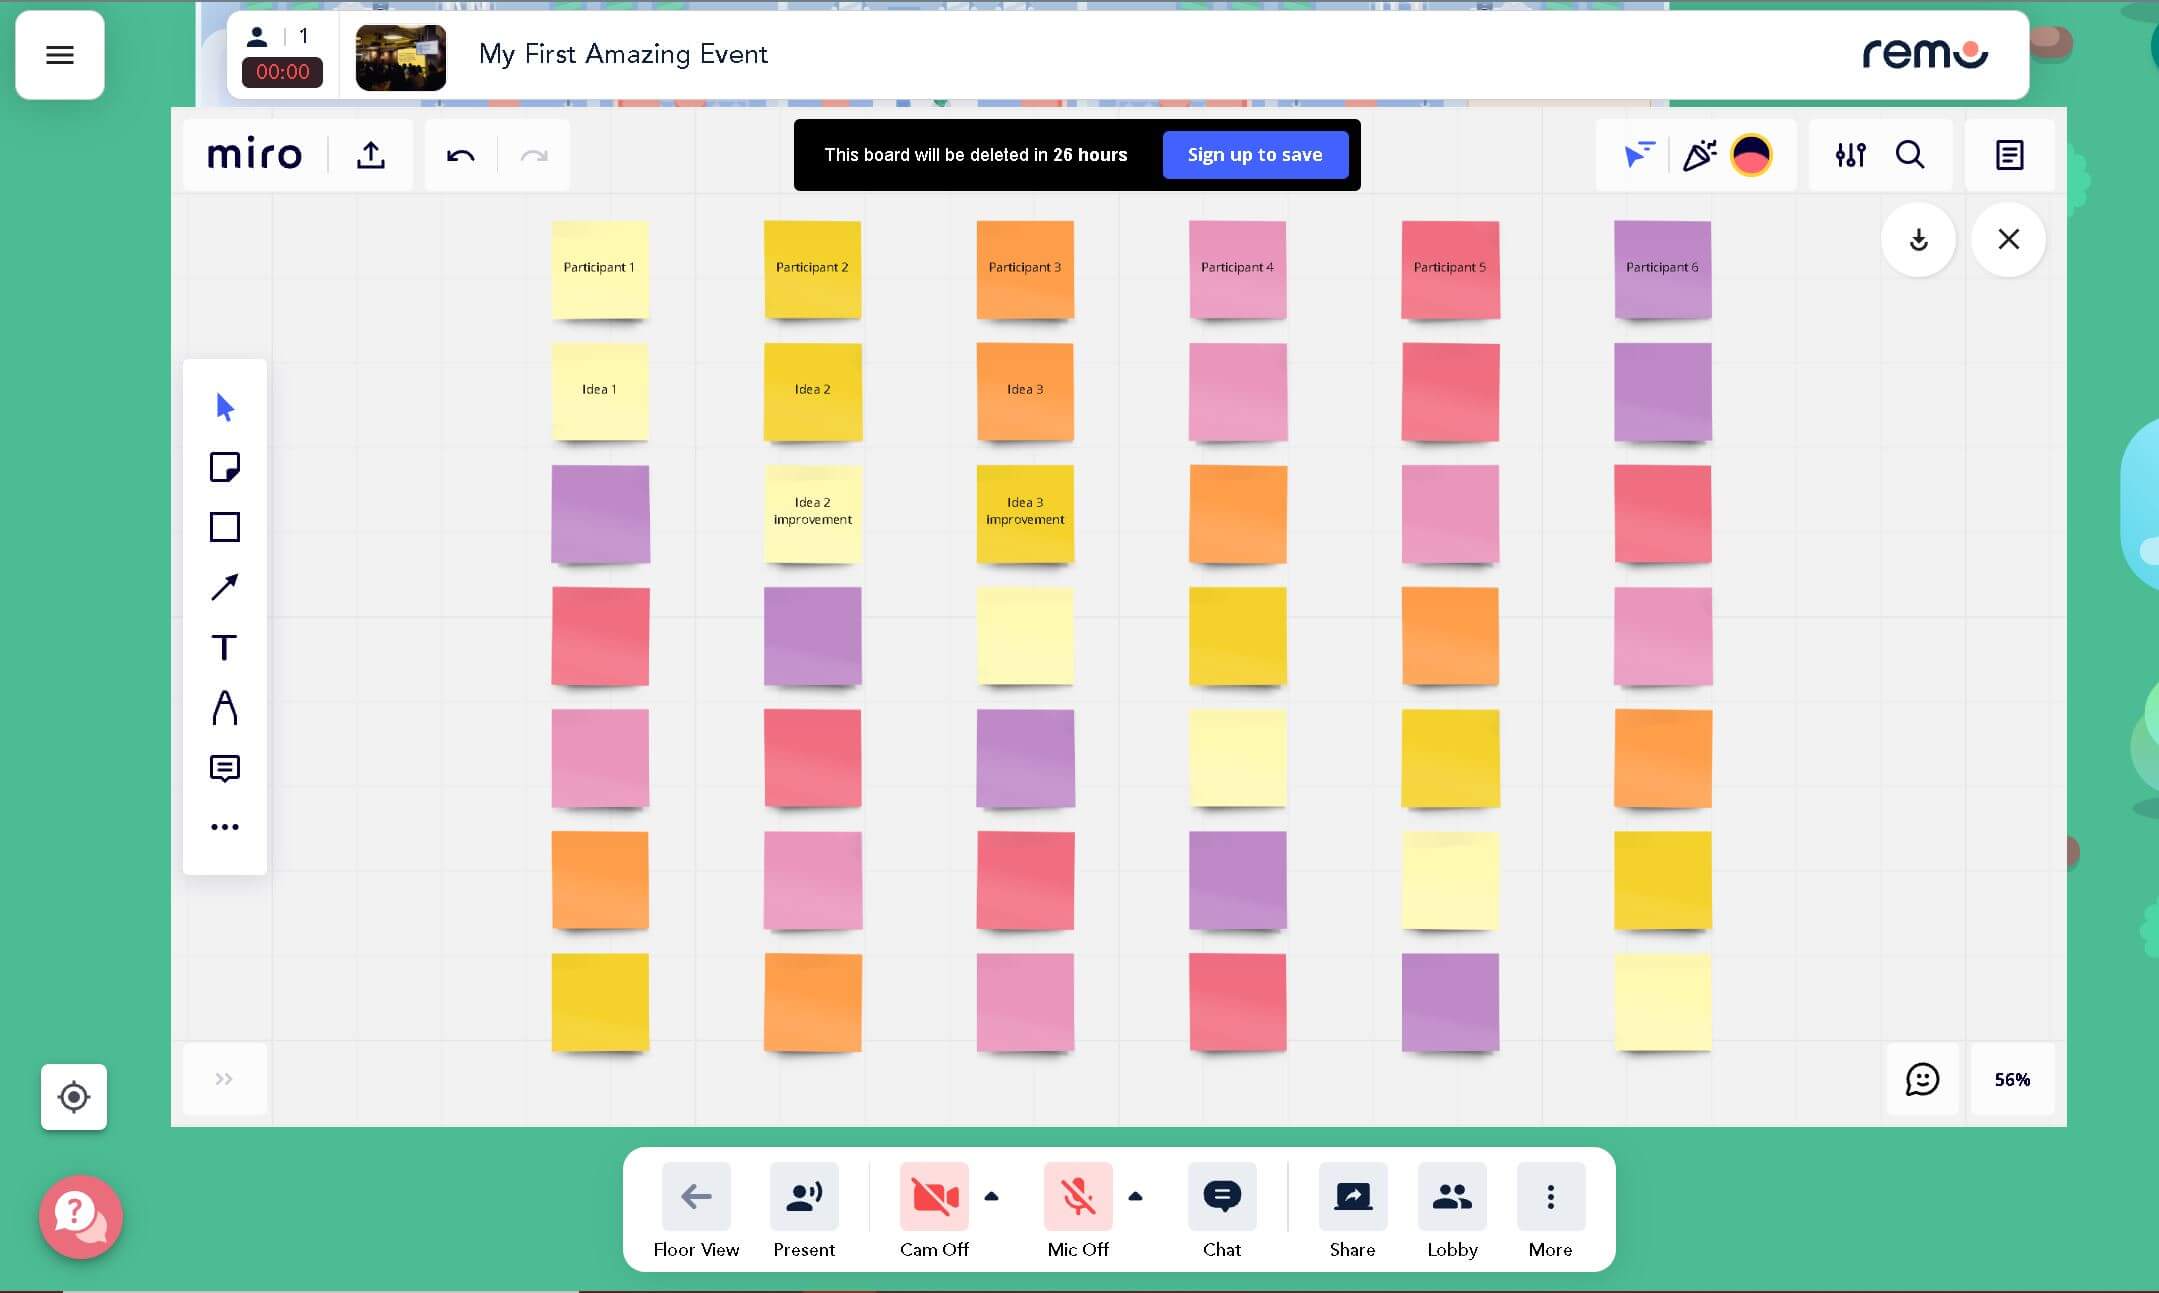Close the Miro whiteboard
Image resolution: width=2159 pixels, height=1293 pixels.
pyautogui.click(x=2008, y=240)
